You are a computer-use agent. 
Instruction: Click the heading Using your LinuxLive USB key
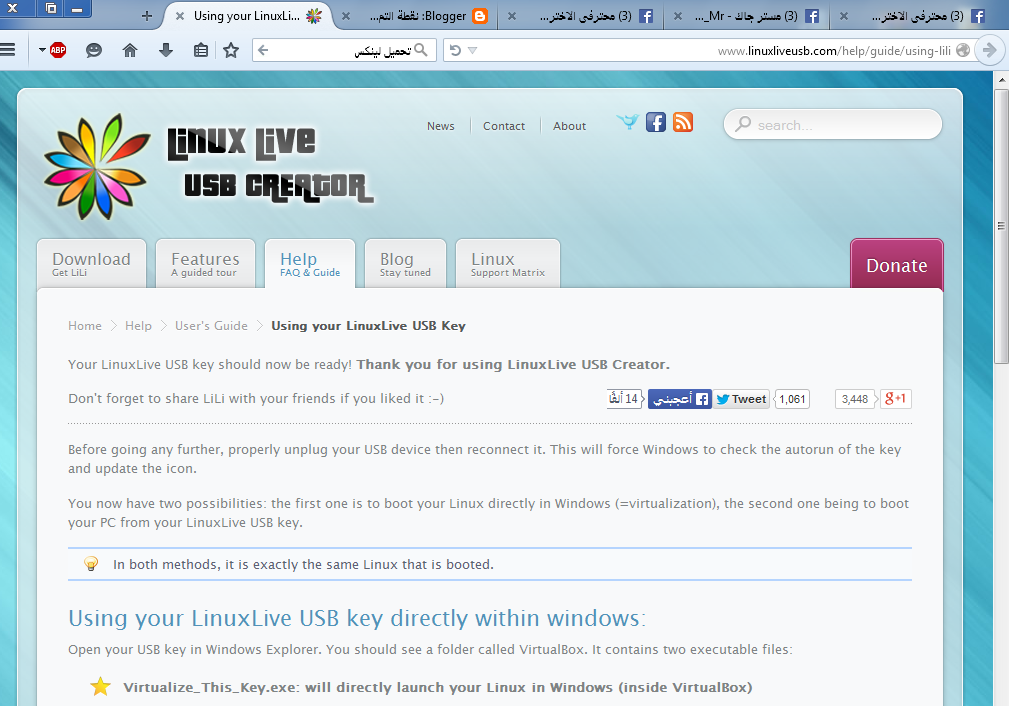[356, 618]
